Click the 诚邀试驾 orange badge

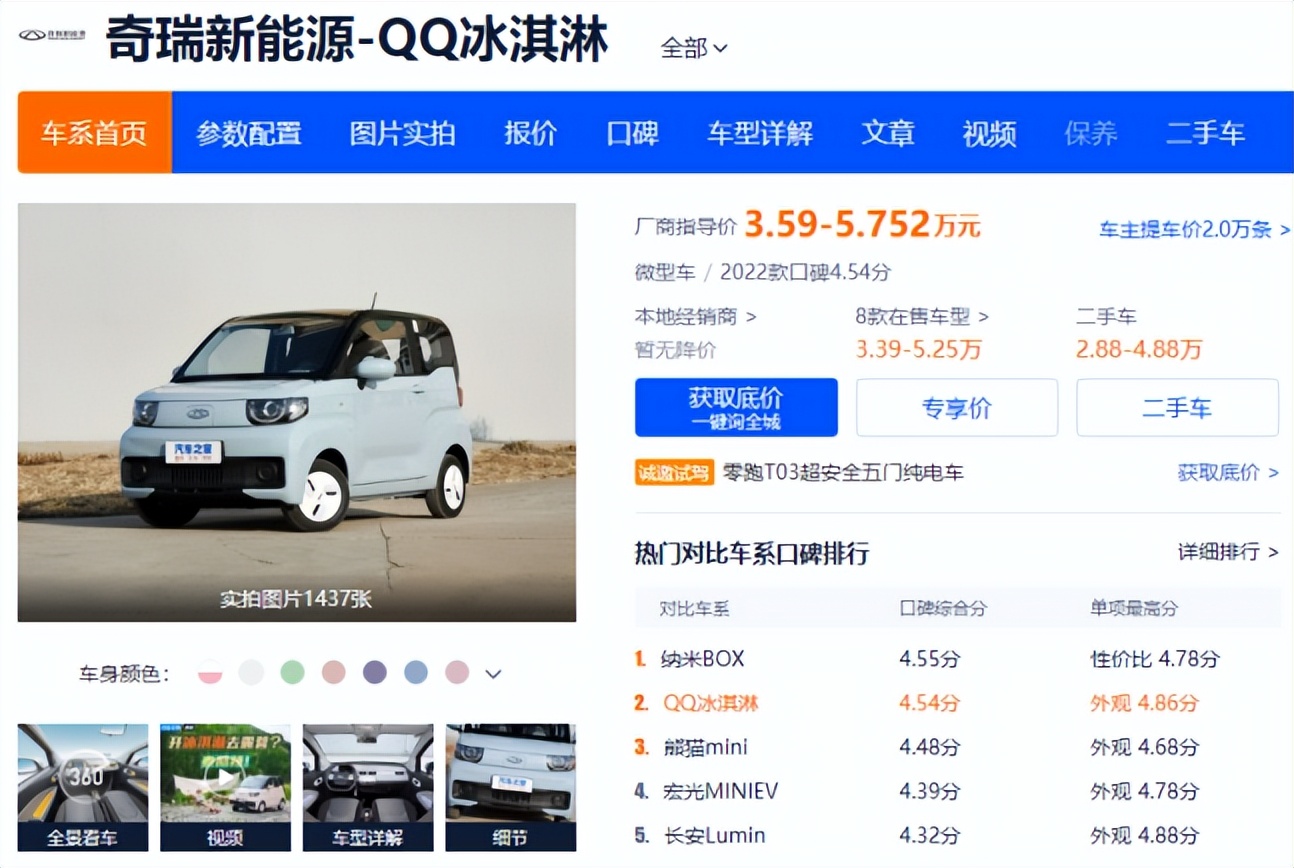(x=674, y=472)
